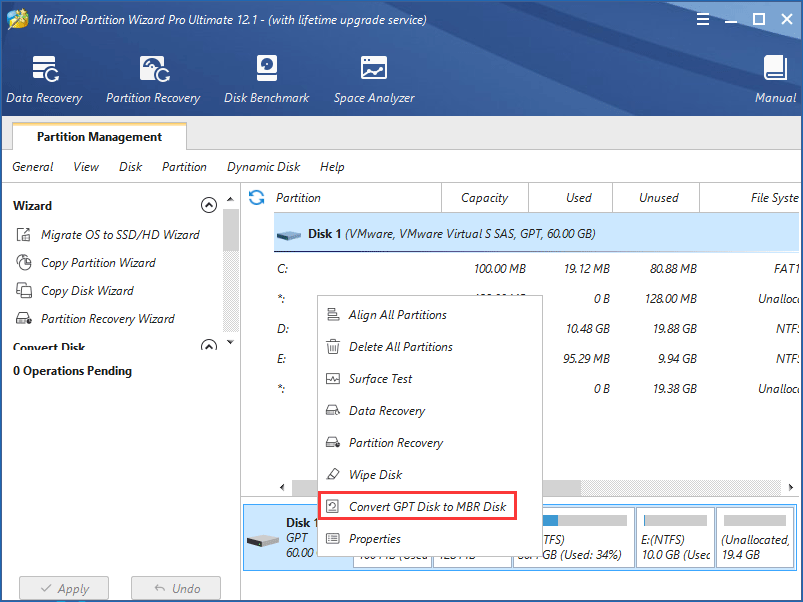Select Wipe Disk from context menu
The width and height of the screenshot is (803, 602).
(375, 475)
